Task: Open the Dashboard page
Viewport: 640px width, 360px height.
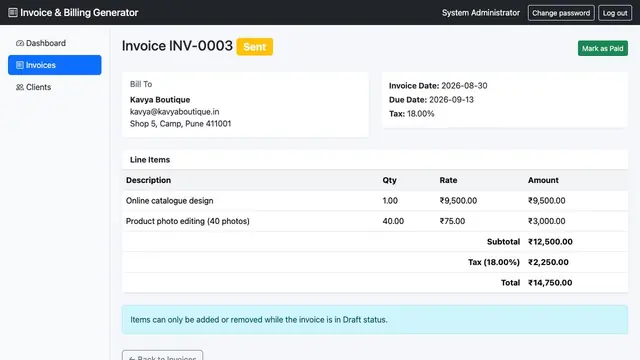Action: pyautogui.click(x=55, y=43)
